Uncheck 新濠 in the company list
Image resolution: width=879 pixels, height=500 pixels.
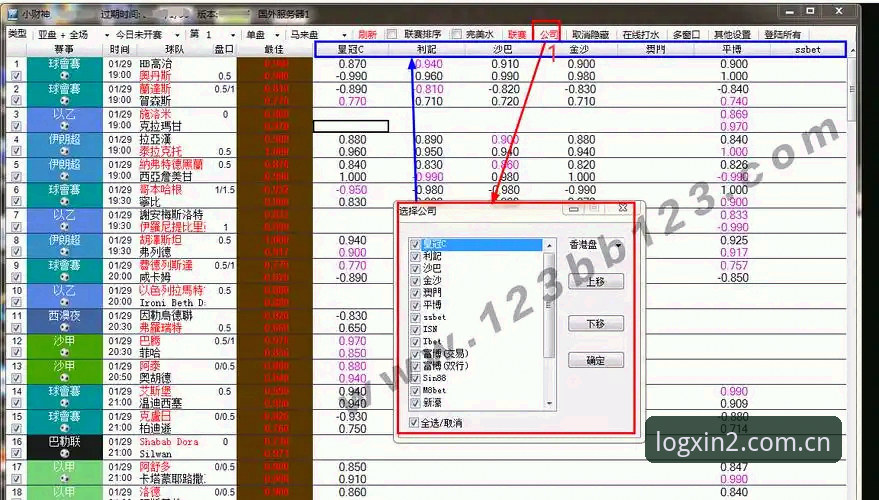tap(415, 403)
